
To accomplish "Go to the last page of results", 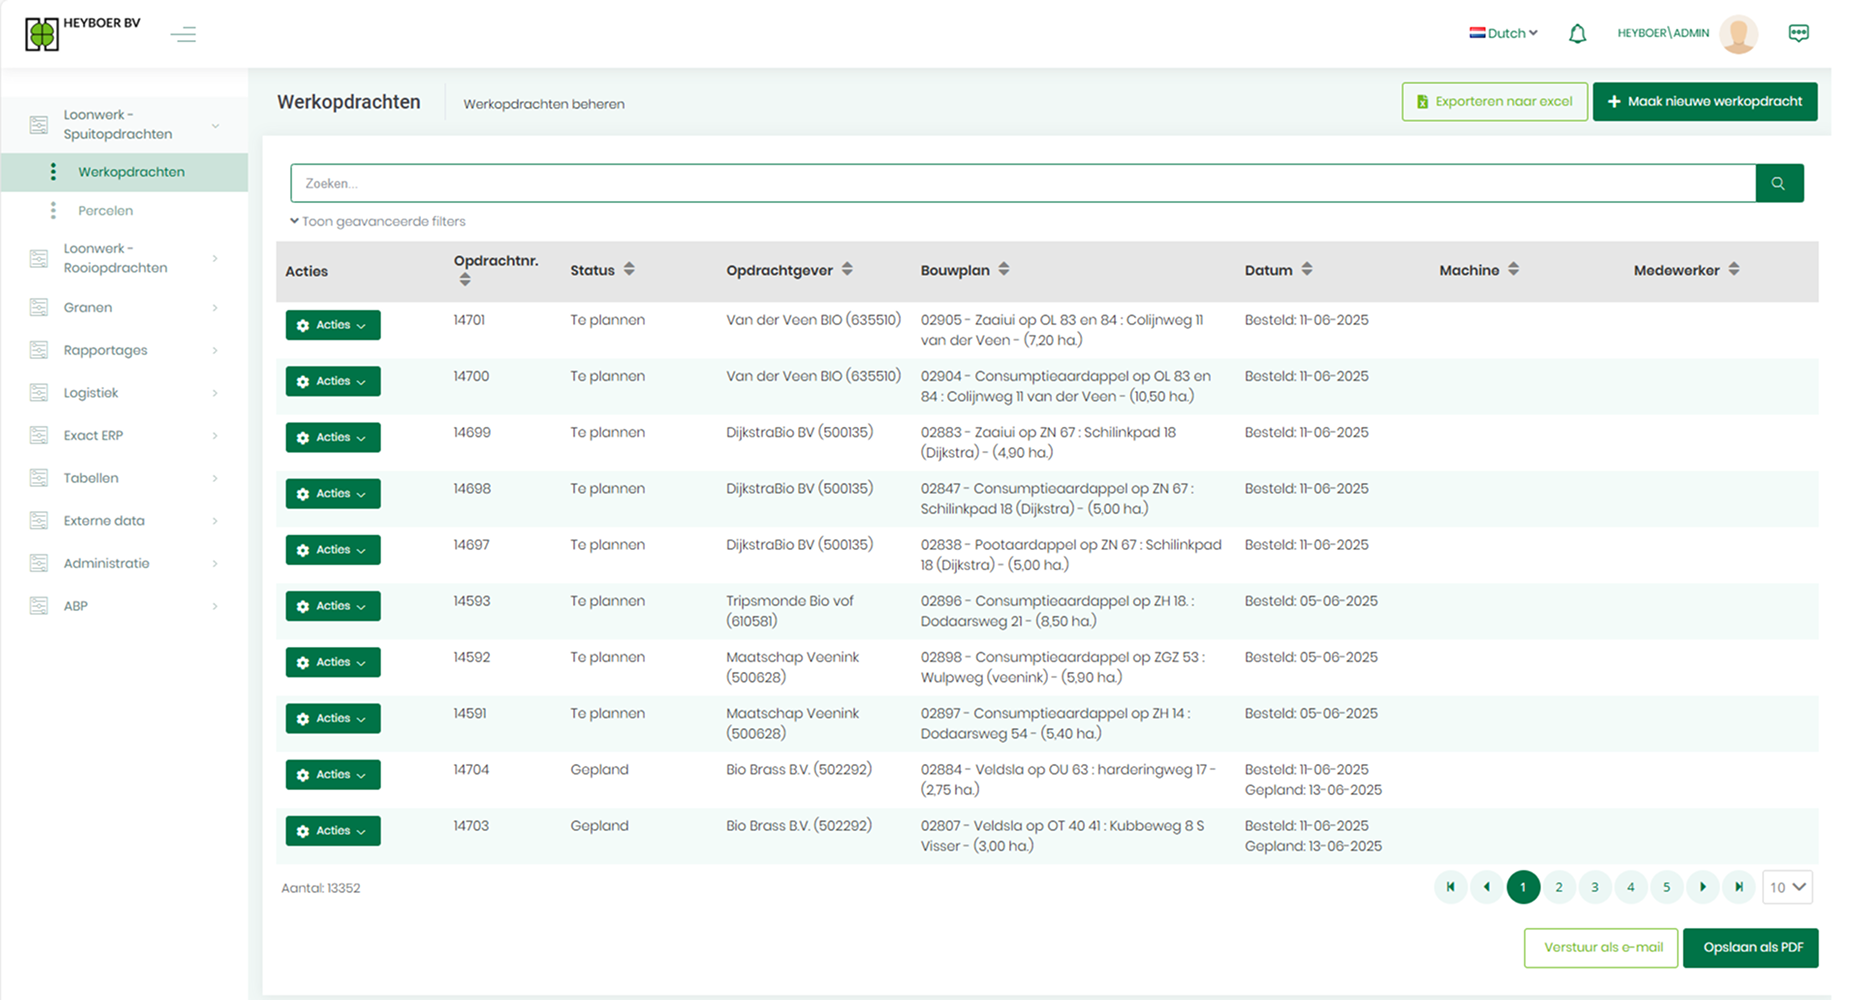I will click(x=1739, y=887).
